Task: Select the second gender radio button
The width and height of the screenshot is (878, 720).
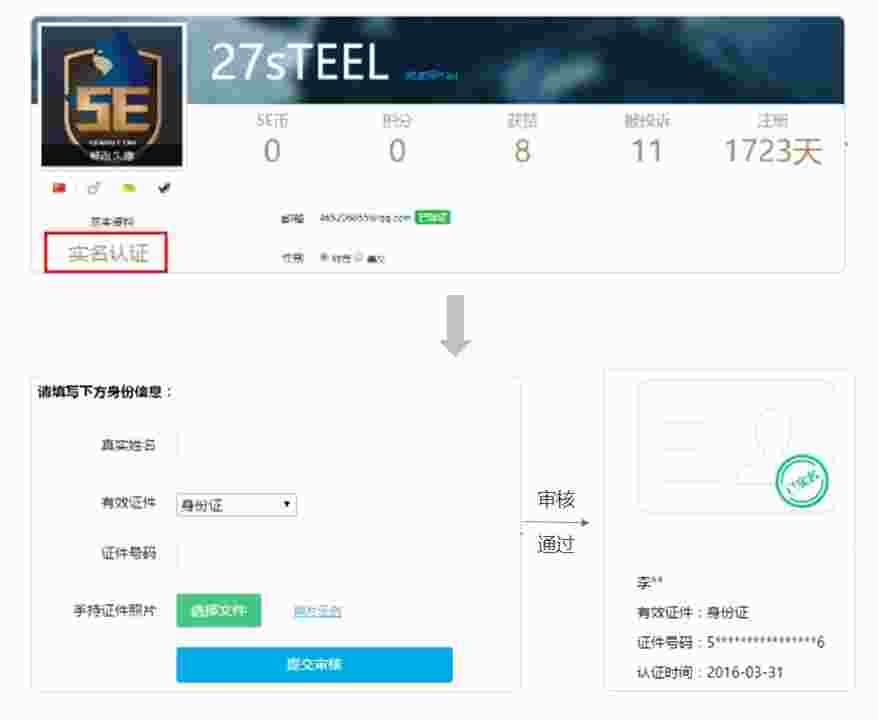Action: (x=359, y=258)
